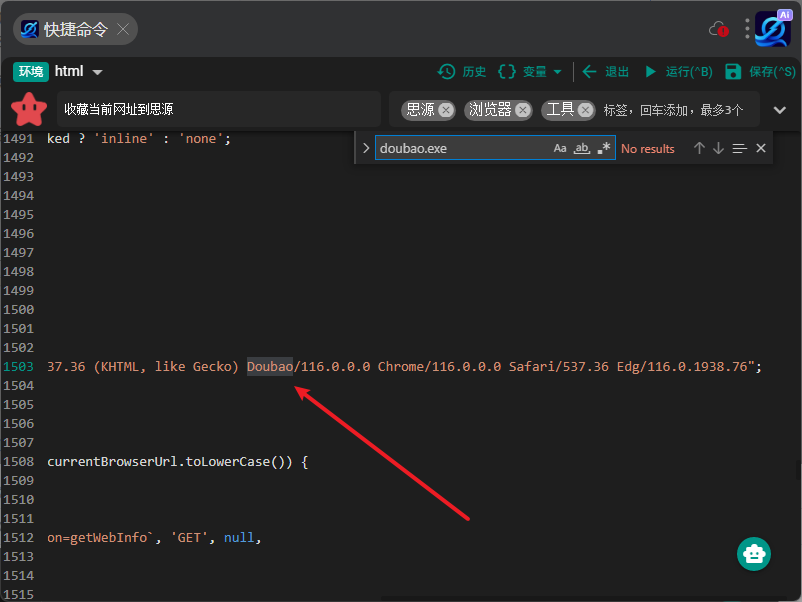The image size is (802, 602).
Task: Click the cloud sync warning icon
Action: click(x=718, y=29)
